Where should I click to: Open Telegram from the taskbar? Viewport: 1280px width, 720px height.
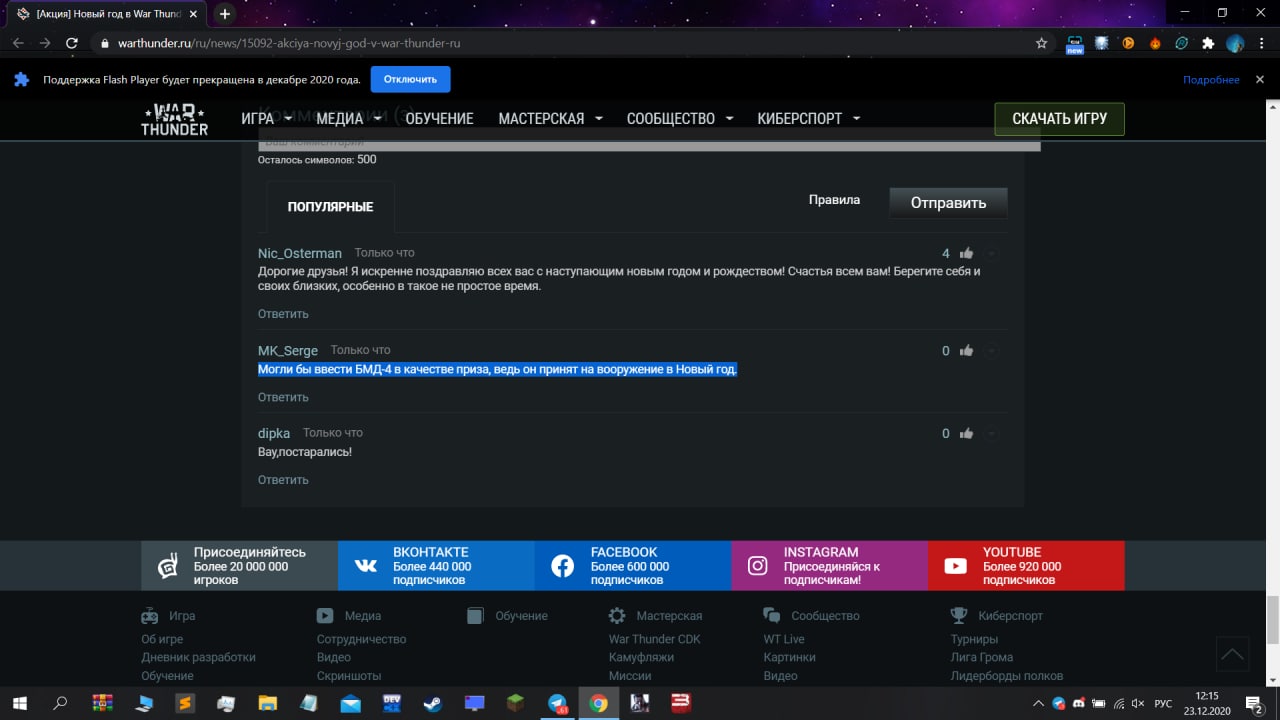[x=557, y=703]
